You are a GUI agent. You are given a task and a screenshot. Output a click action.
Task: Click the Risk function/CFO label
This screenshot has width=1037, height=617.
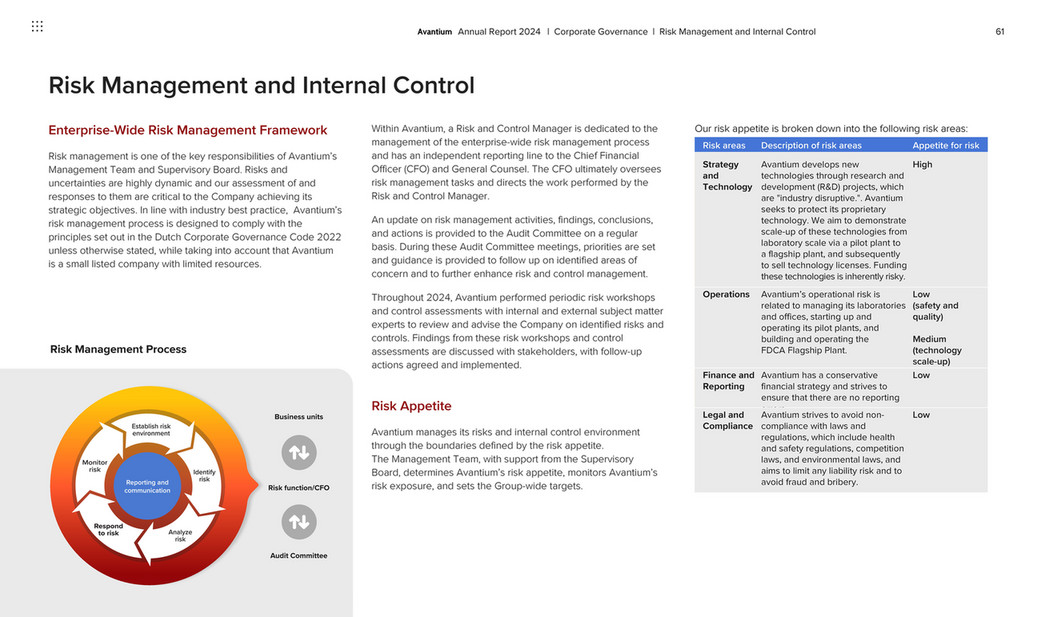point(299,487)
